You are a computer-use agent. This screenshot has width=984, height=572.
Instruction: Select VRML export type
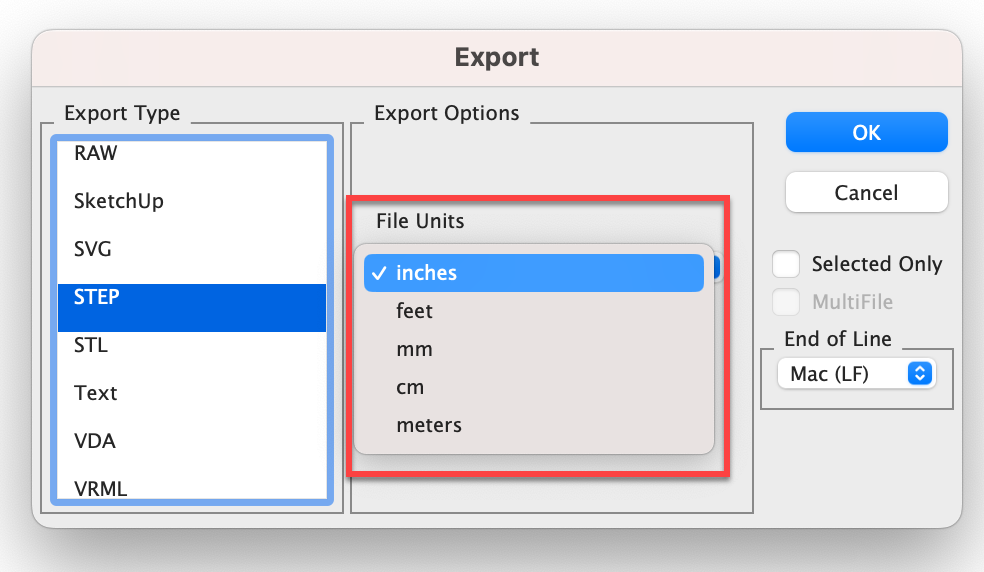coord(191,488)
